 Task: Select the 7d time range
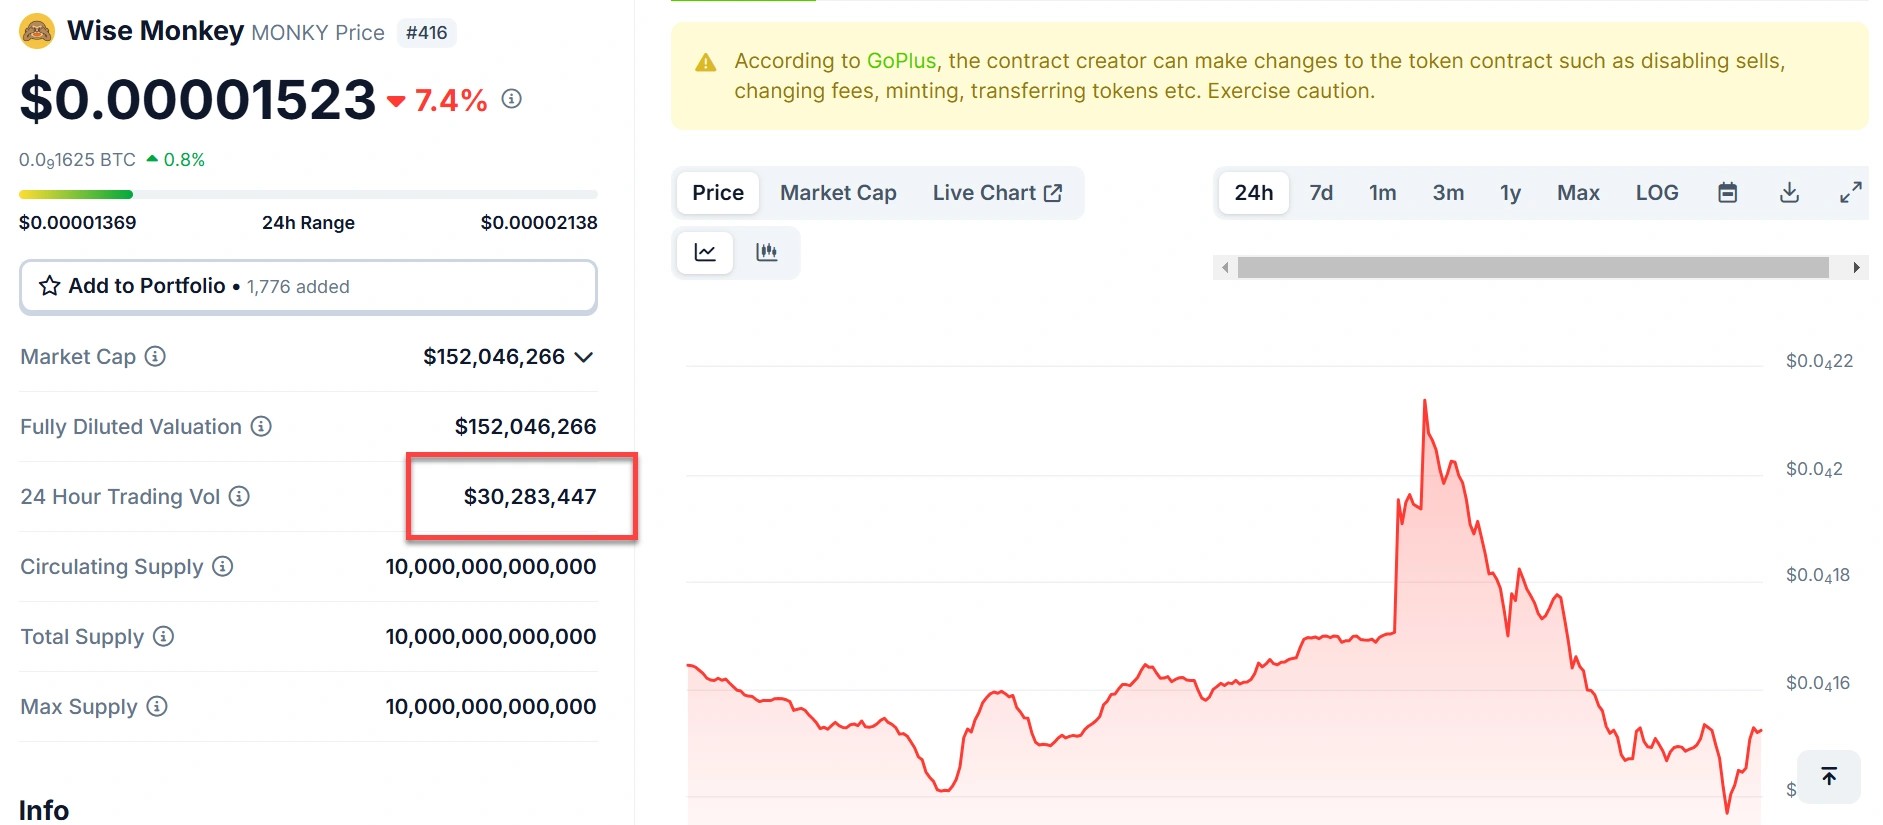[x=1320, y=193]
